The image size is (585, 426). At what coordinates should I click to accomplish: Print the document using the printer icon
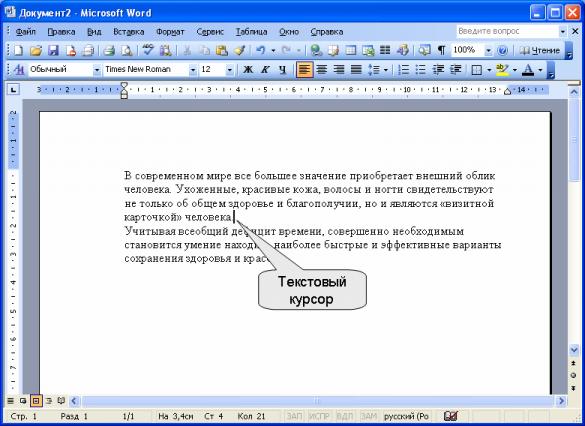pyautogui.click(x=109, y=50)
